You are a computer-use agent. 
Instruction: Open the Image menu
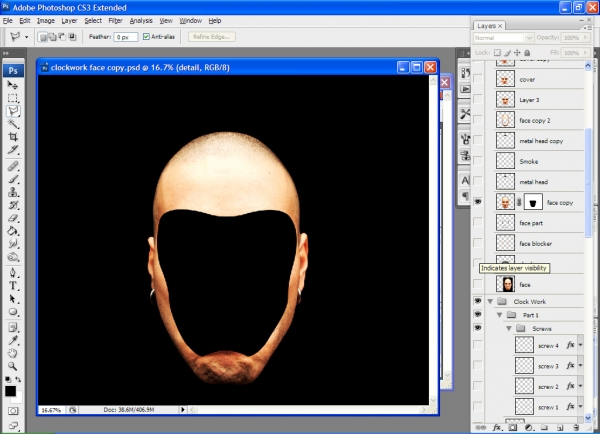coord(46,21)
